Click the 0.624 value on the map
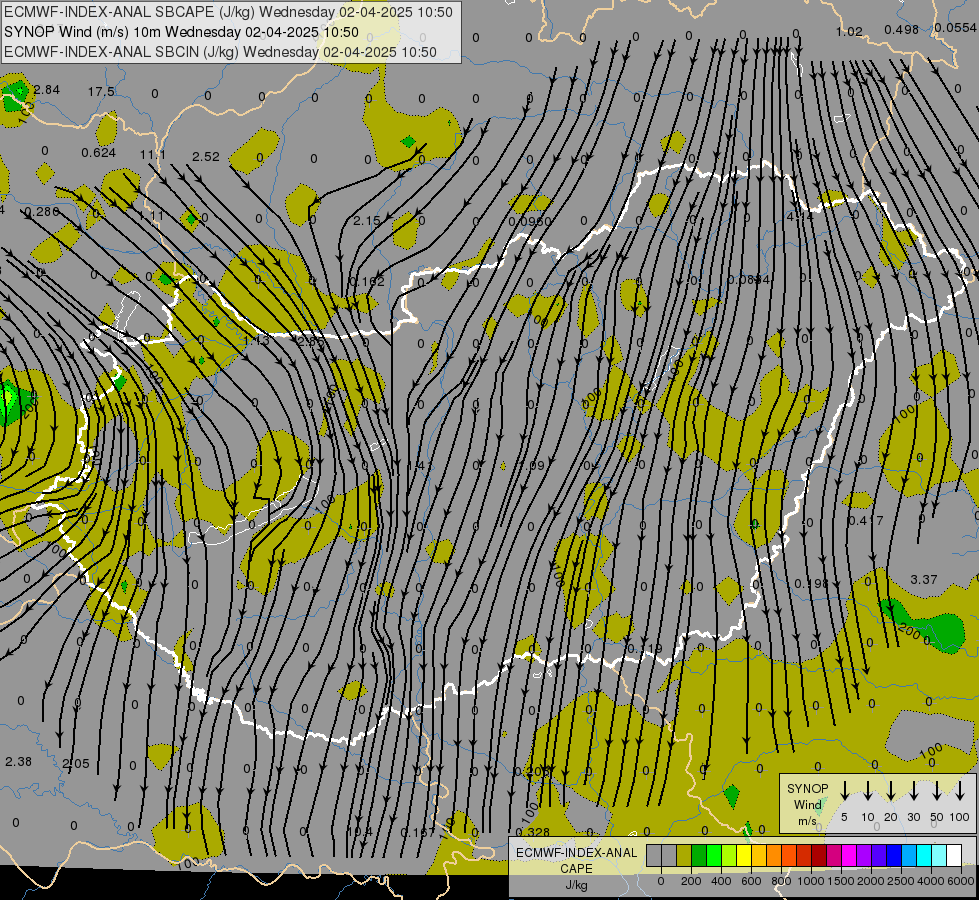Screen dimensions: 979x900 [99, 152]
